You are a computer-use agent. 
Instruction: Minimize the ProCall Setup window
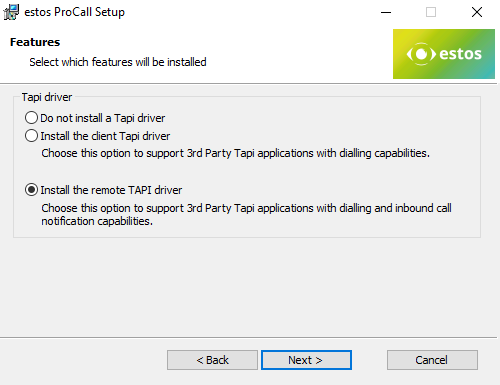click(386, 12)
